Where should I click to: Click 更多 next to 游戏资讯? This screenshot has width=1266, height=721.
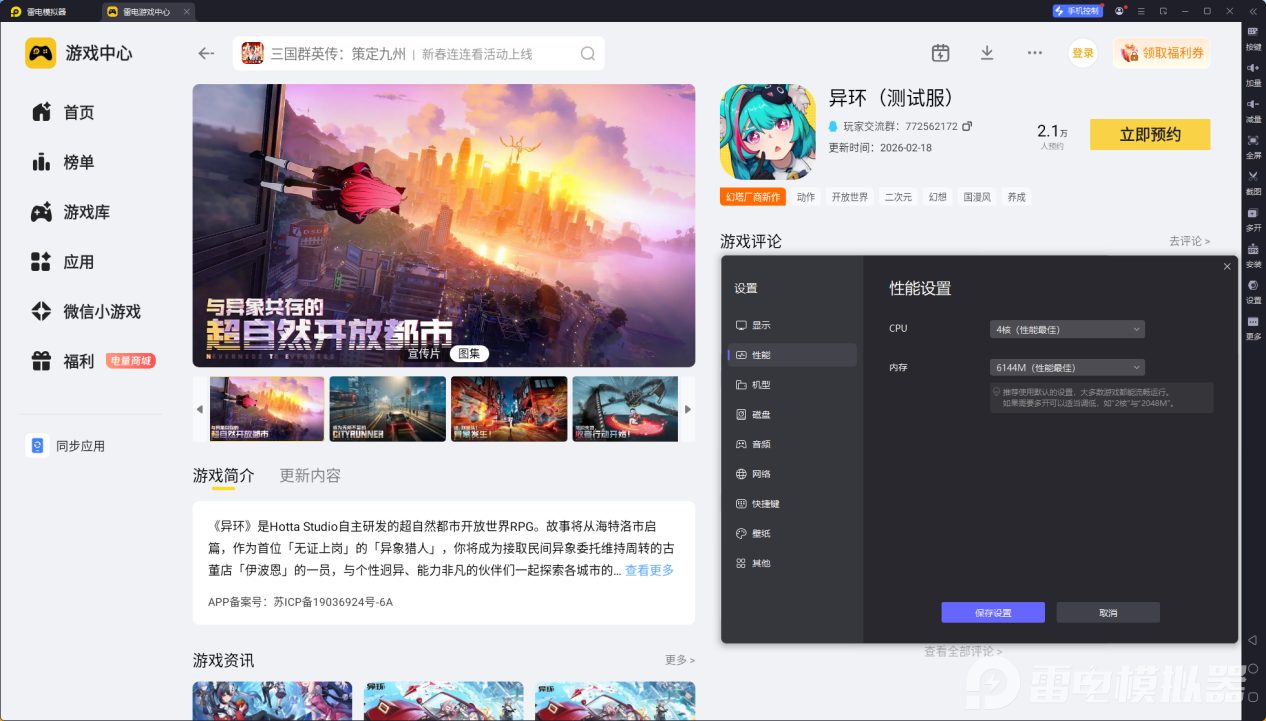680,660
